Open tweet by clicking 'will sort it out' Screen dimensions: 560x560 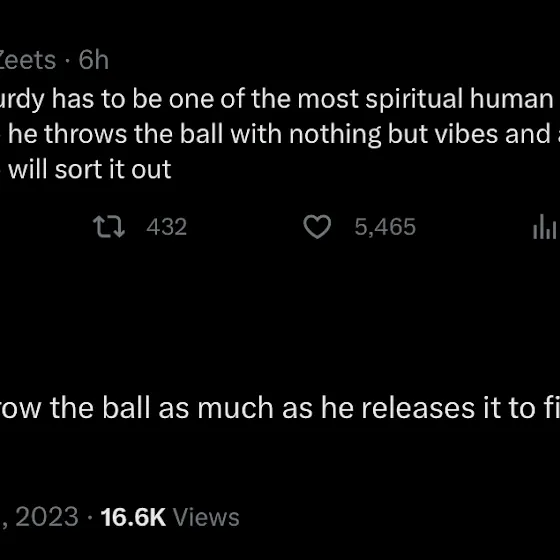pyautogui.click(x=90, y=169)
